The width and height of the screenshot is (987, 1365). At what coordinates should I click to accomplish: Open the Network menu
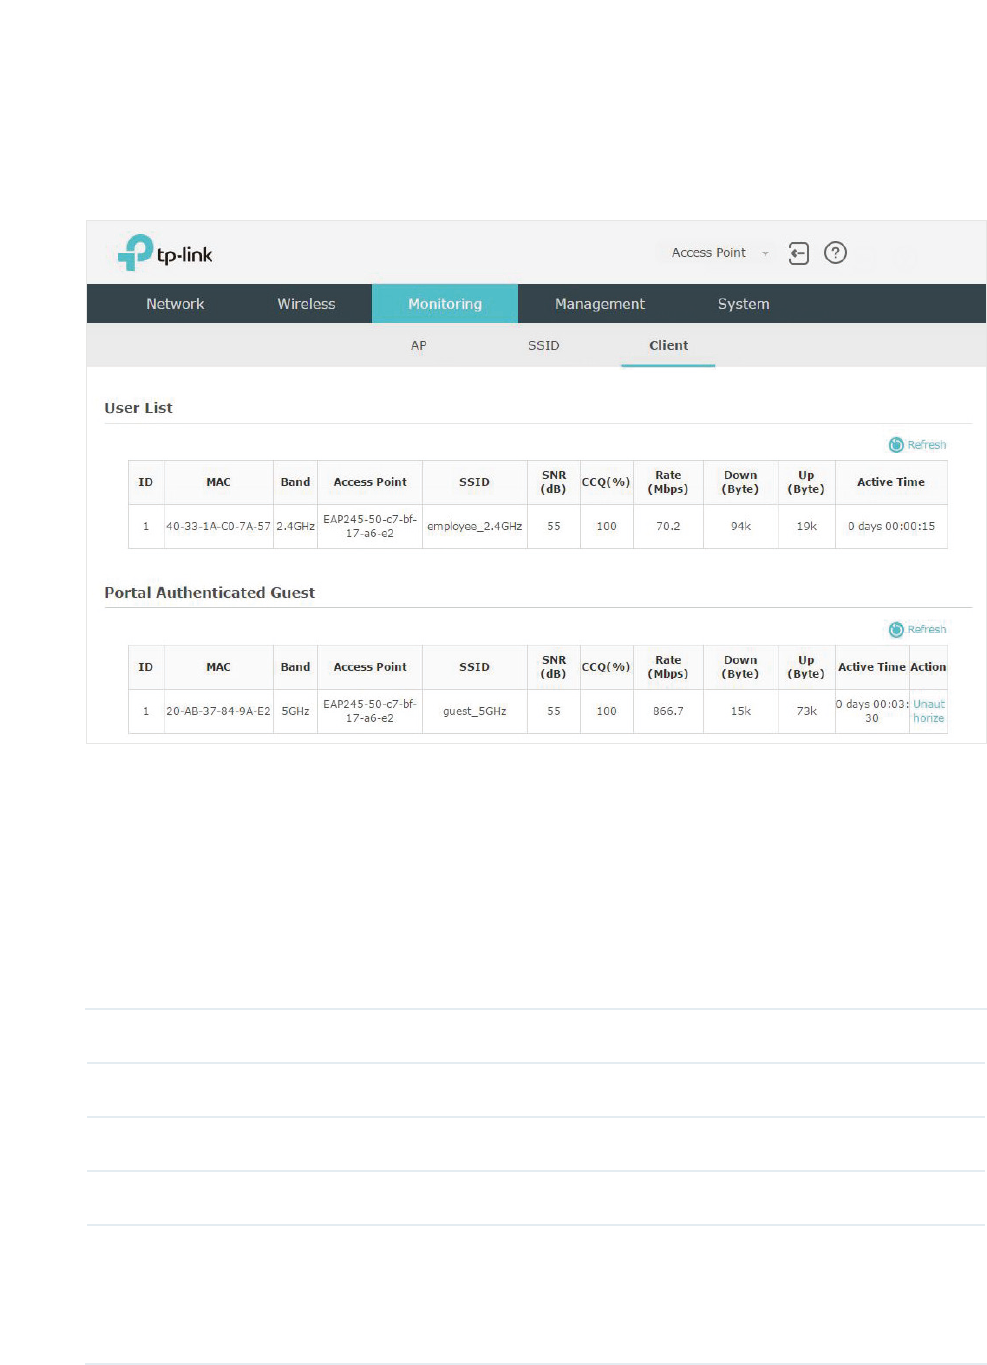[175, 304]
